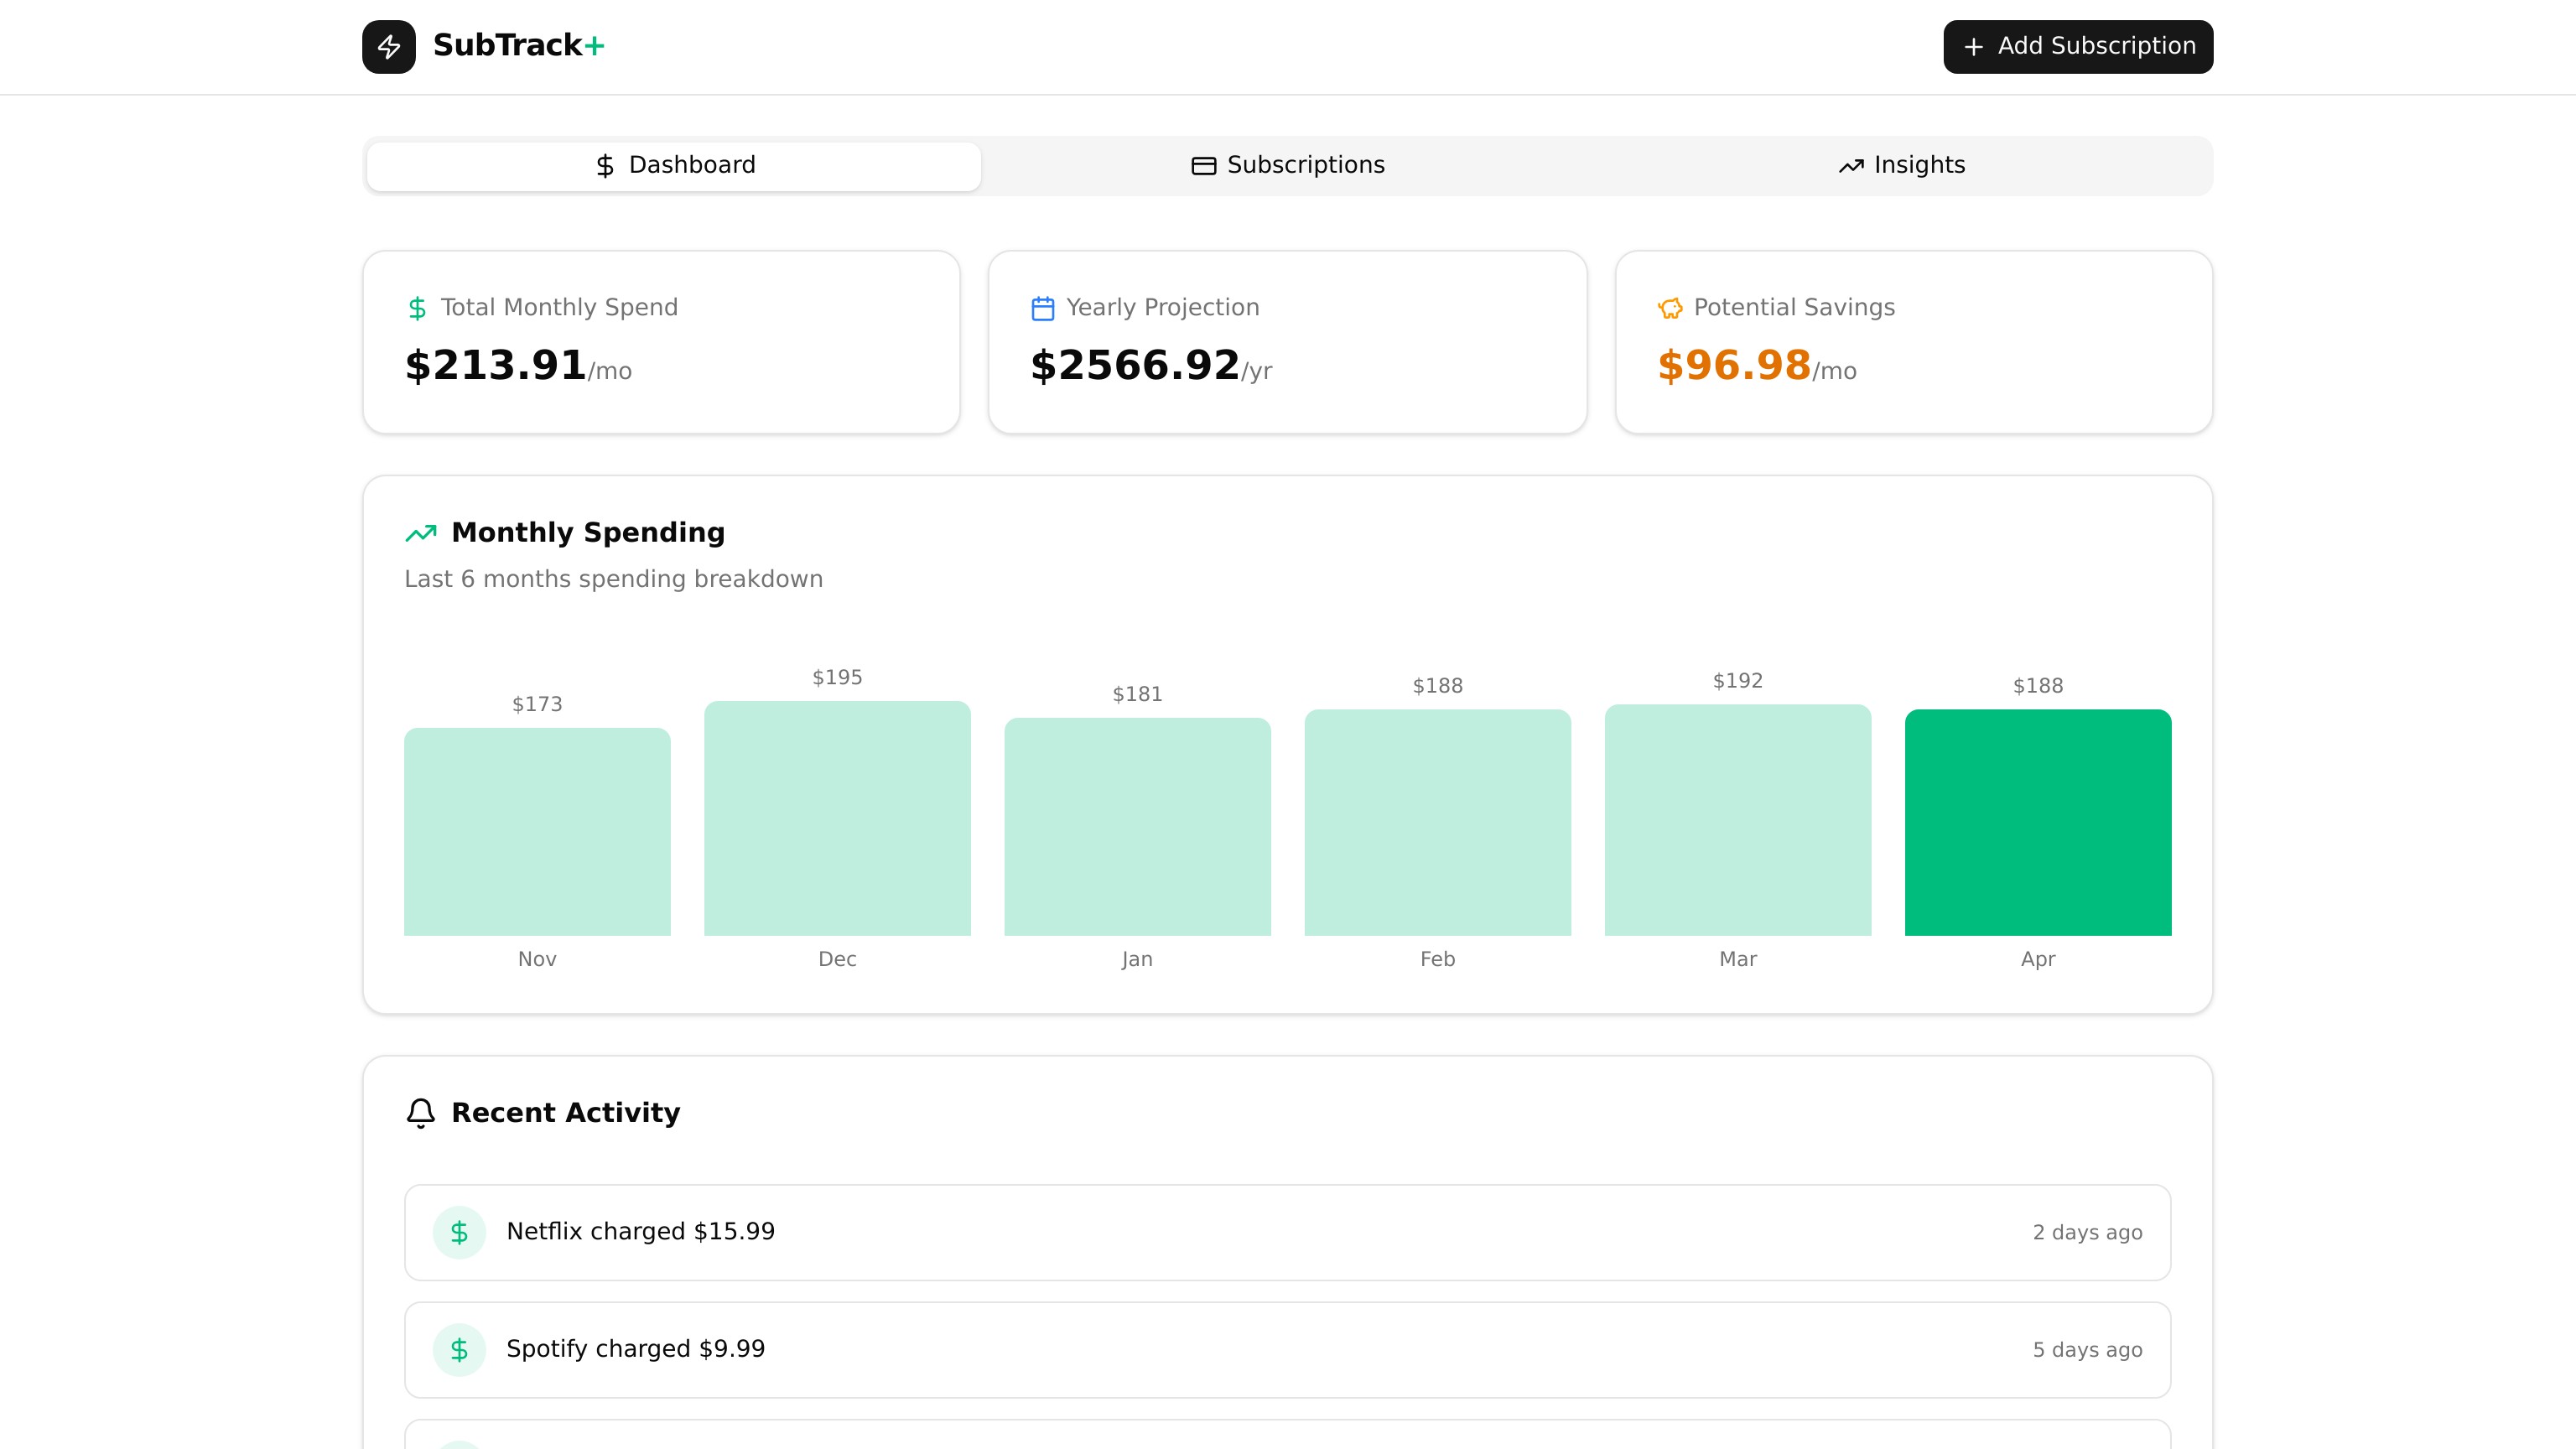Click the bell icon next to Recent Activity
2576x1449 pixels.
click(x=421, y=1113)
